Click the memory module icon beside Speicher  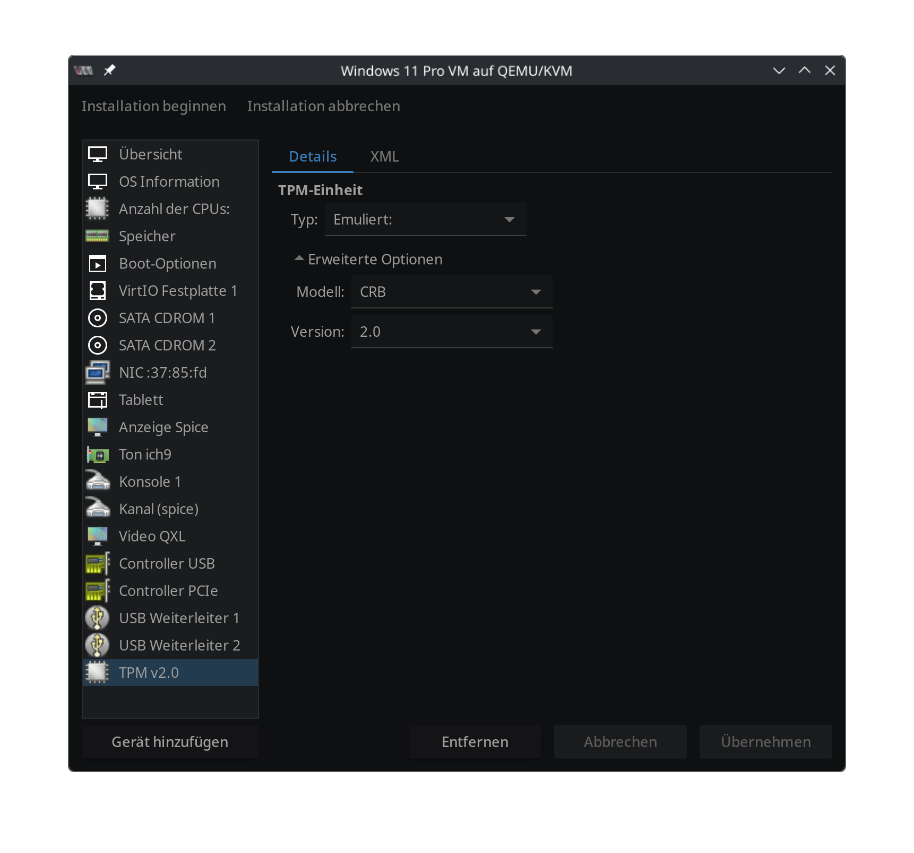97,236
